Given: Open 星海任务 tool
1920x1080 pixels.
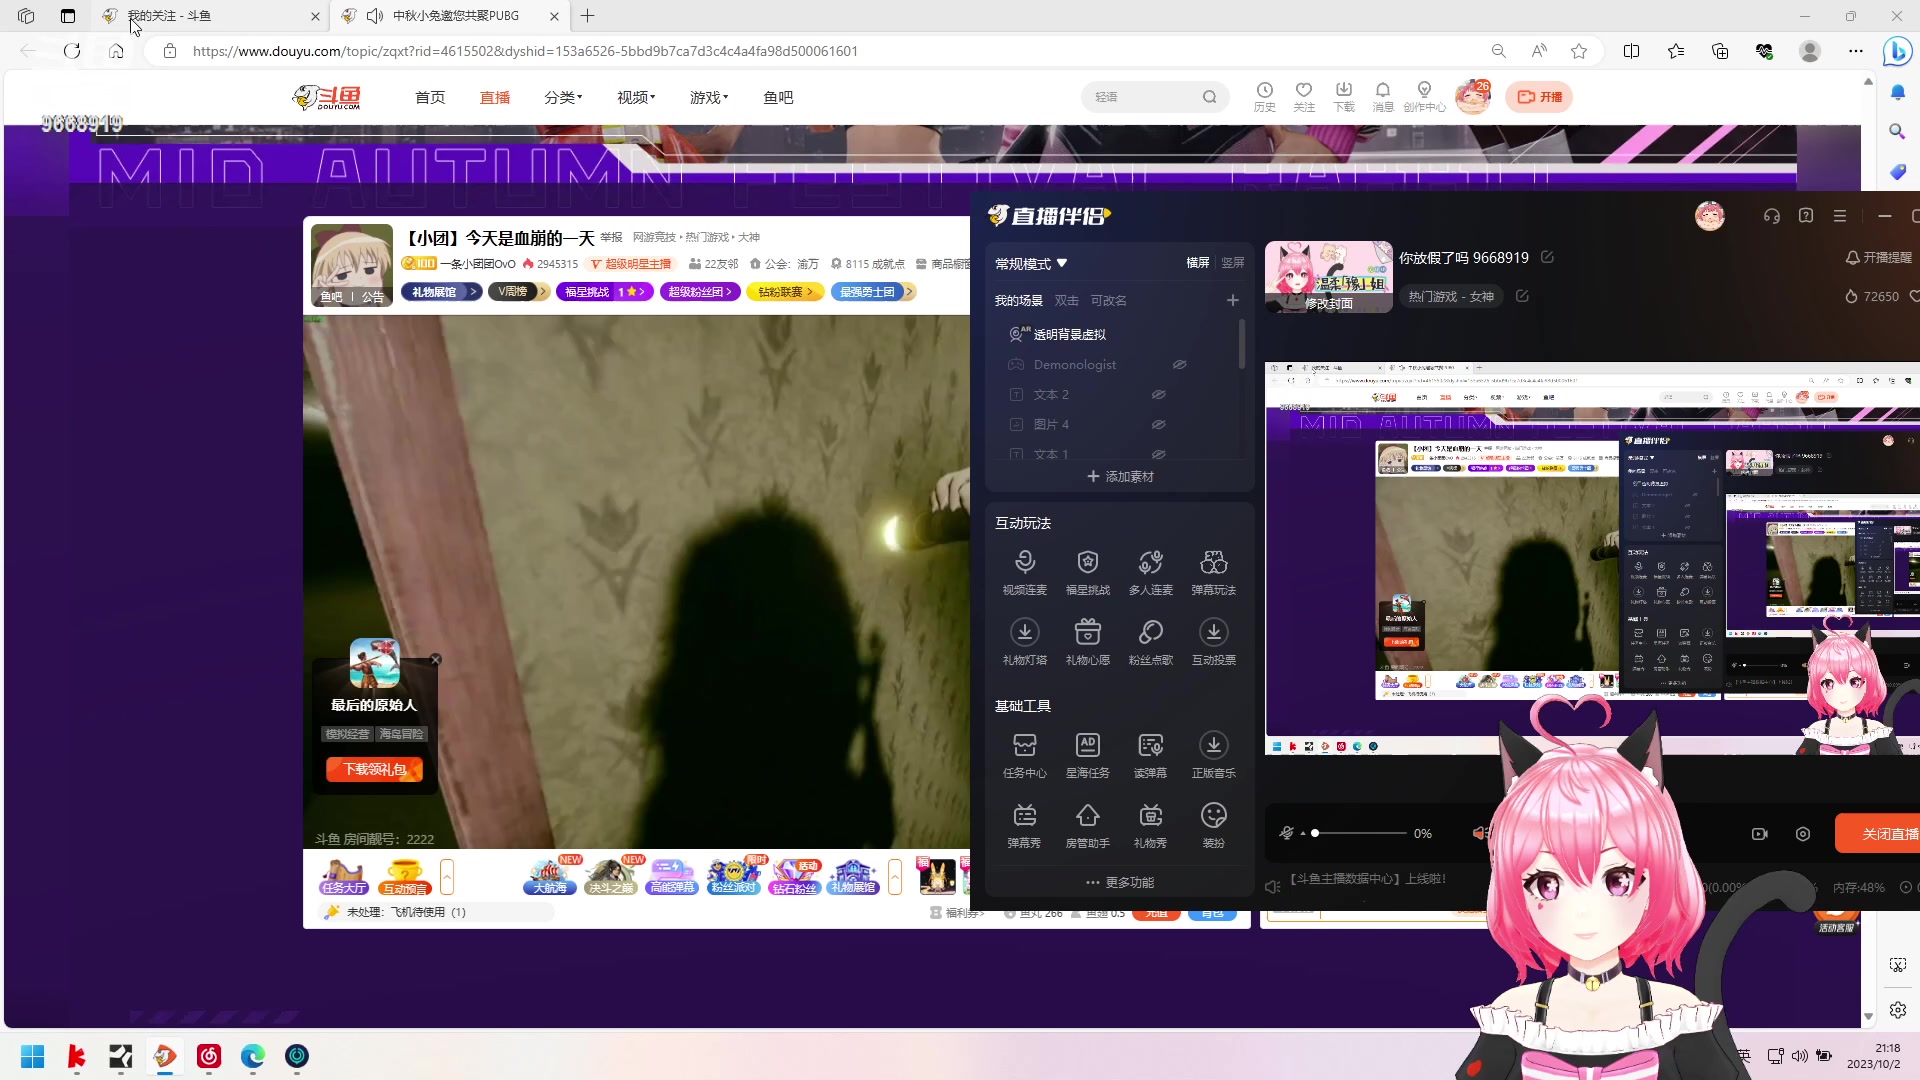Looking at the screenshot, I should click(1087, 755).
